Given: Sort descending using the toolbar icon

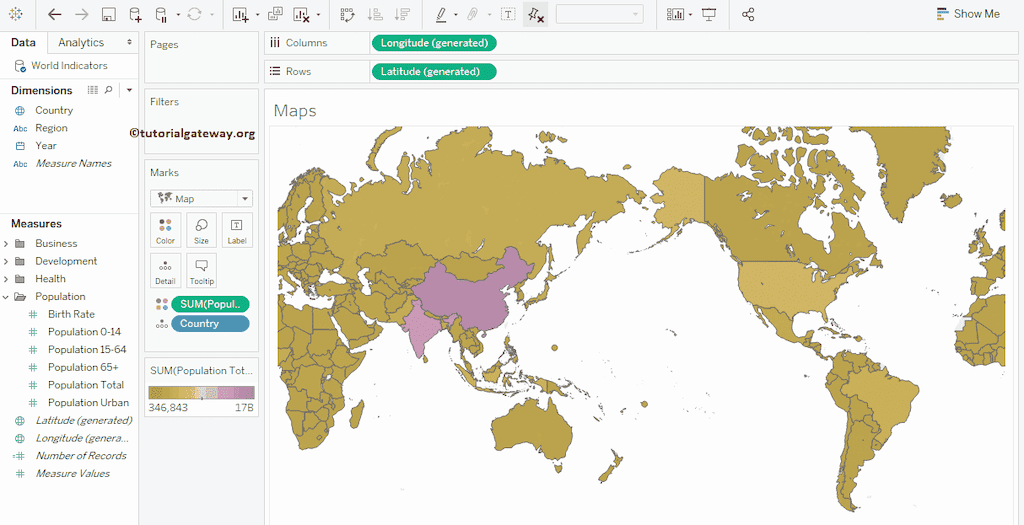Looking at the screenshot, I should [402, 14].
